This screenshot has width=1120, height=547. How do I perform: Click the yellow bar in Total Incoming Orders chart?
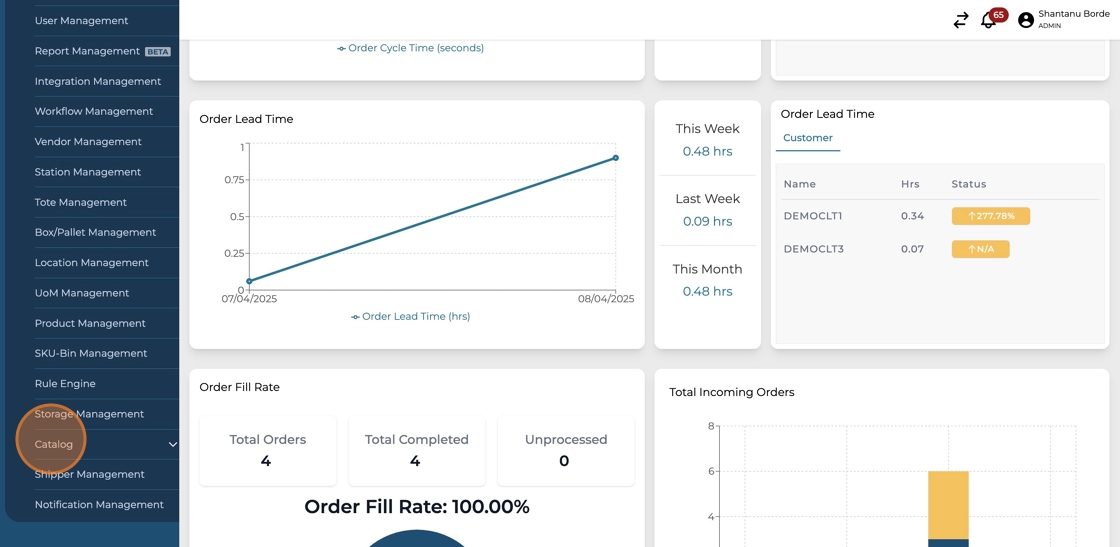(948, 504)
